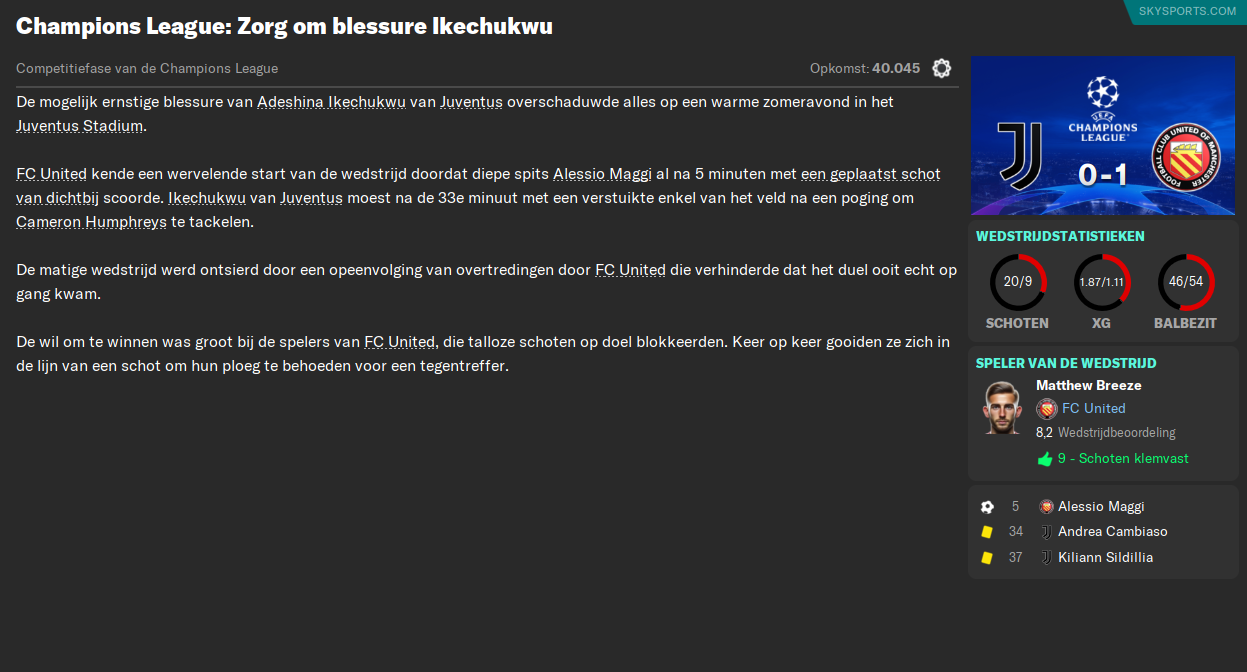Screen dimensions: 1247x672
Task: Click the goal icon beside Alessio Maggi
Action: point(988,506)
